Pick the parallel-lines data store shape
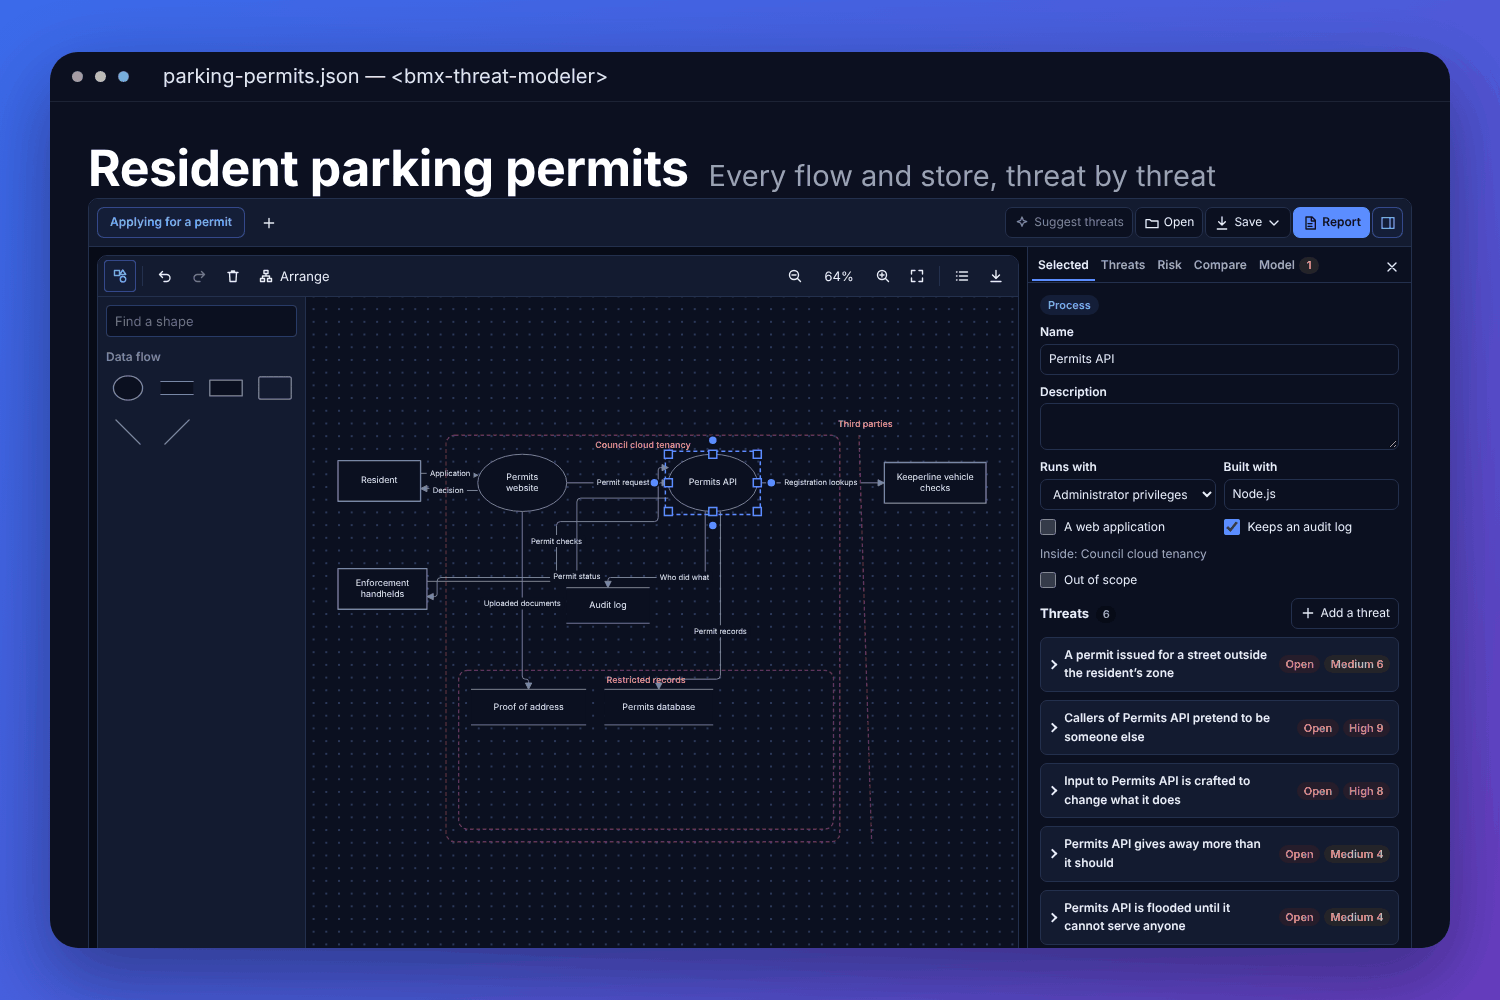This screenshot has height=1000, width=1500. [177, 388]
